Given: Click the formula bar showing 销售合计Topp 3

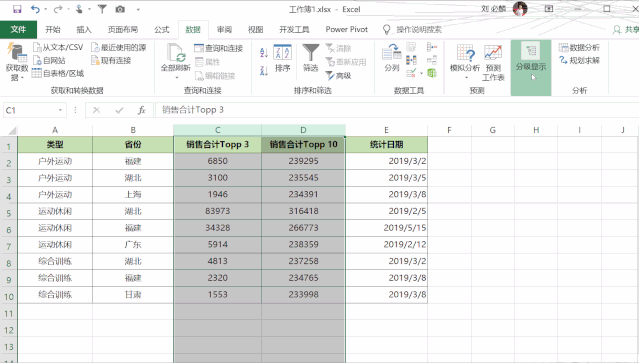Looking at the screenshot, I should click(397, 110).
